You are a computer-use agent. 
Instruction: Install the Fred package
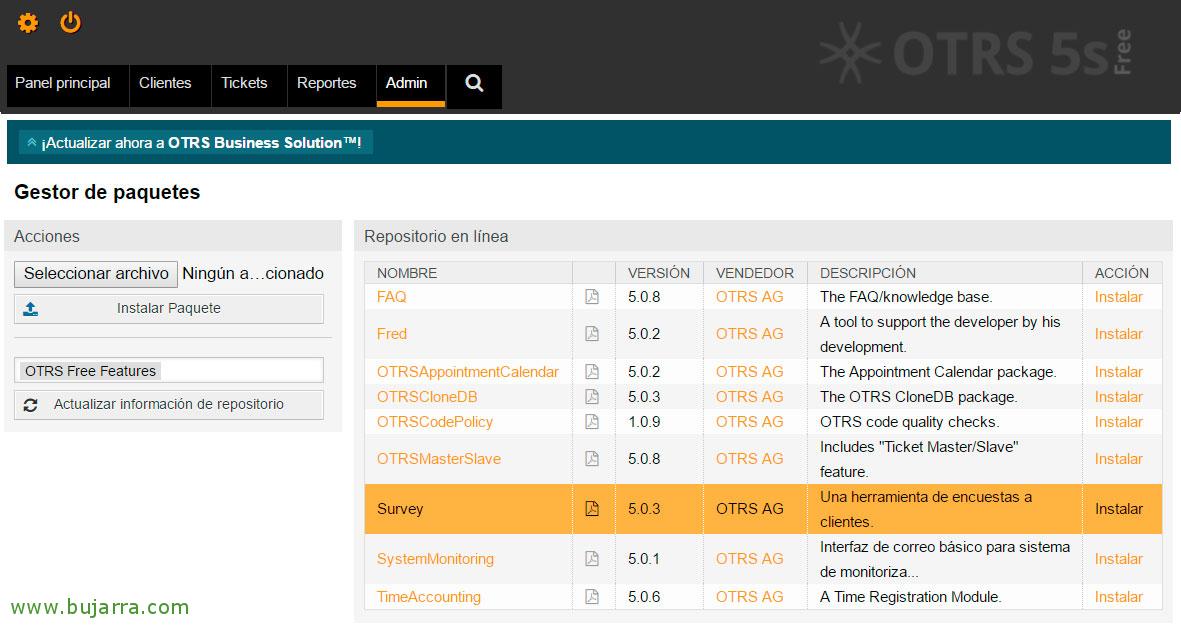point(1118,334)
